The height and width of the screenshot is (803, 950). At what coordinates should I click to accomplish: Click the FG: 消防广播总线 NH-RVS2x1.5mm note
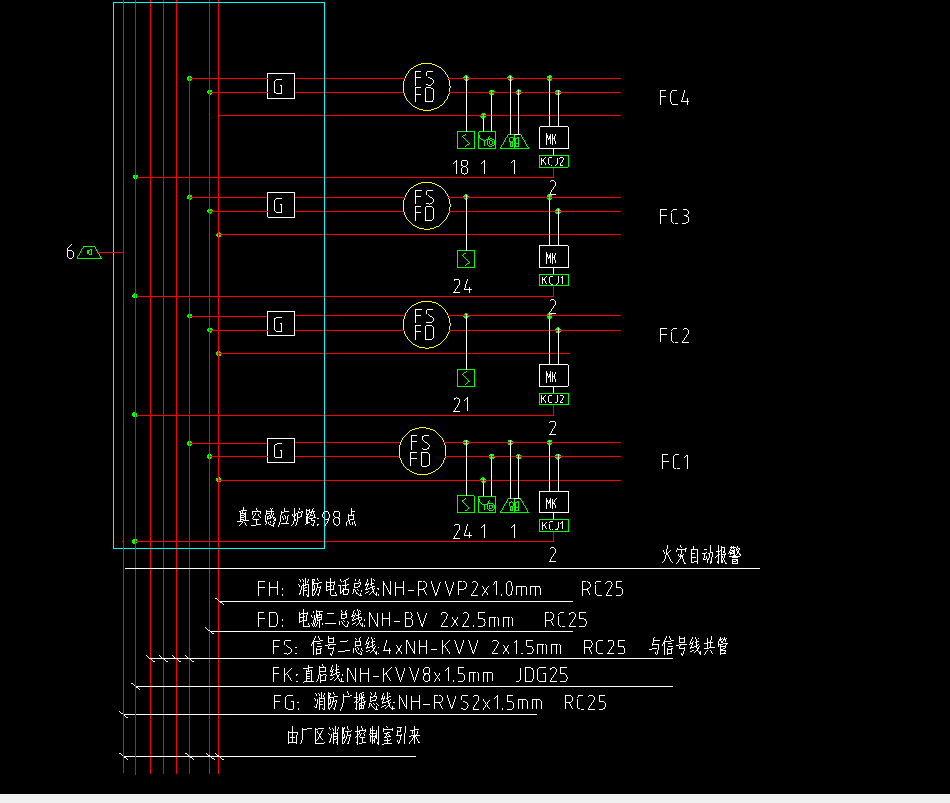click(x=408, y=702)
